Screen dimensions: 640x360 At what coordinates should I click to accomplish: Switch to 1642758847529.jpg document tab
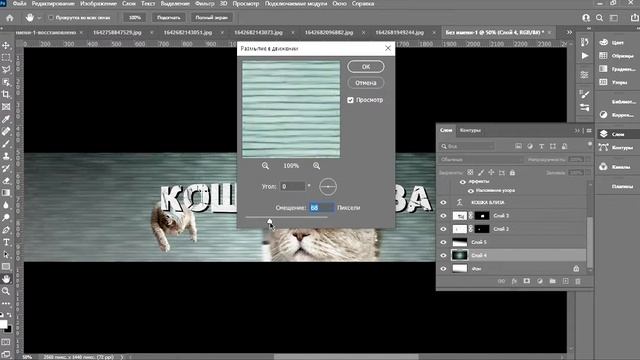(x=117, y=32)
